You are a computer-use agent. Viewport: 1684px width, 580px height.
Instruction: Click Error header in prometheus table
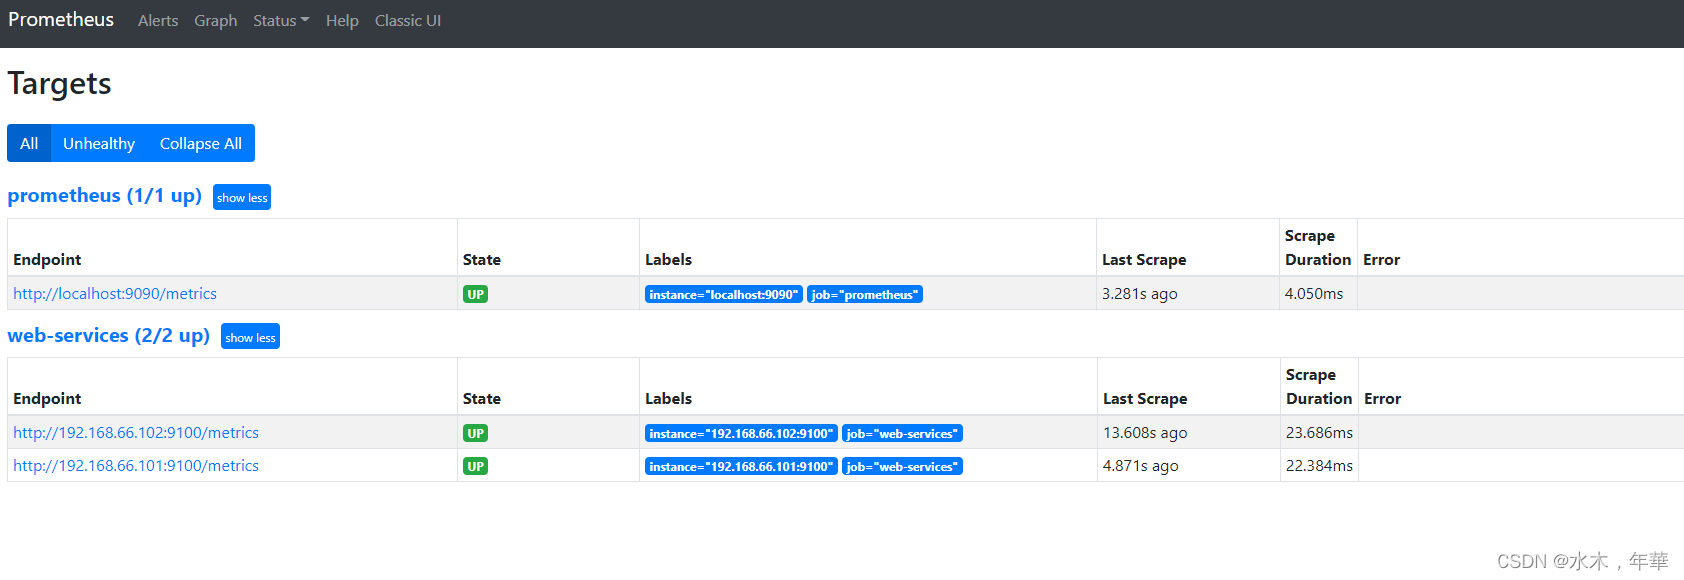[1381, 260]
